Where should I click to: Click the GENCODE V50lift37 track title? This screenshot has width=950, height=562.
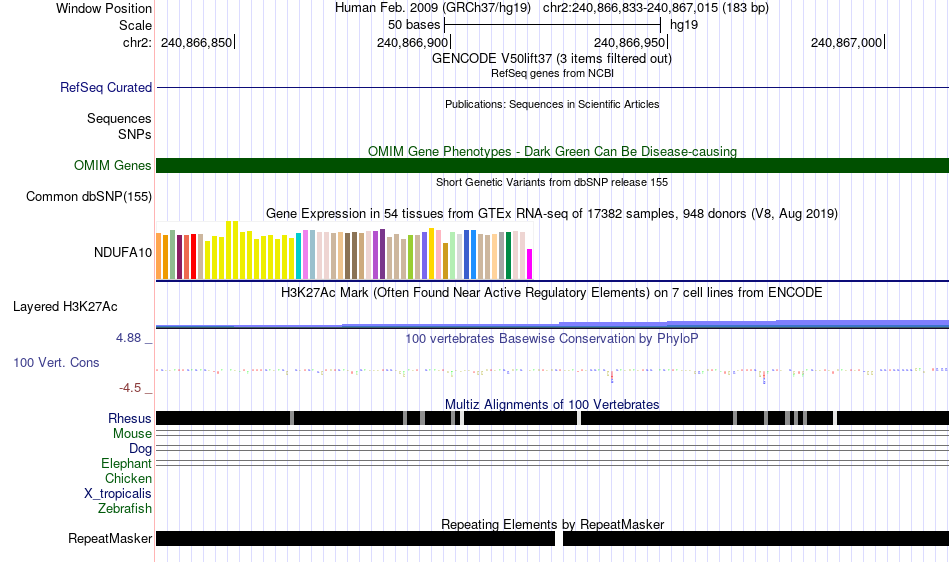[x=552, y=59]
